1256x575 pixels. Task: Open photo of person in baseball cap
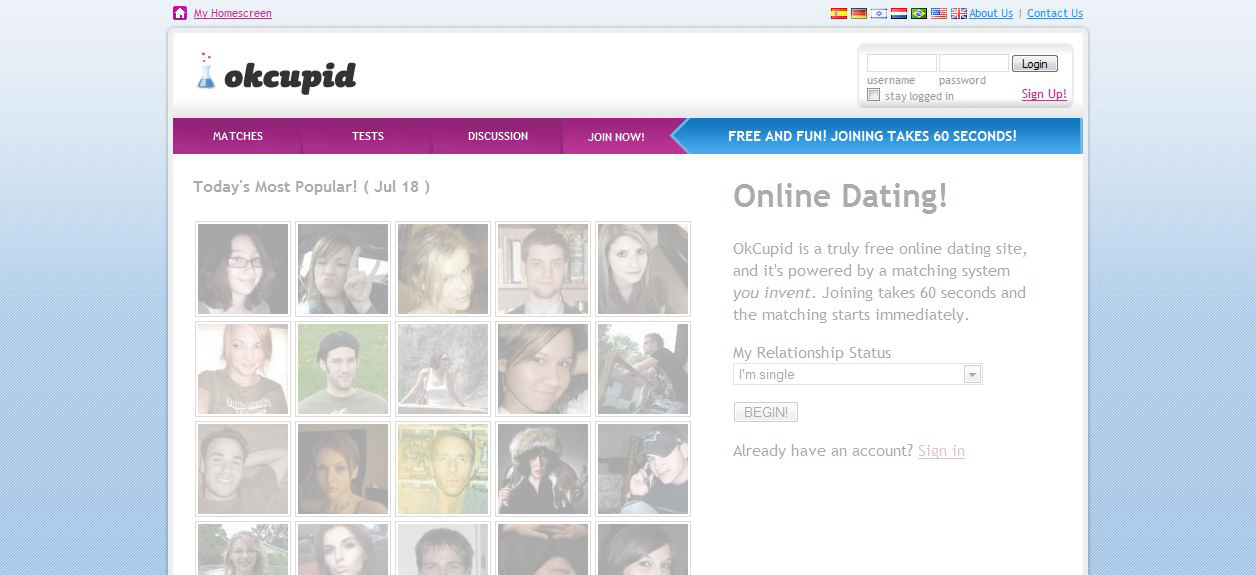click(643, 469)
